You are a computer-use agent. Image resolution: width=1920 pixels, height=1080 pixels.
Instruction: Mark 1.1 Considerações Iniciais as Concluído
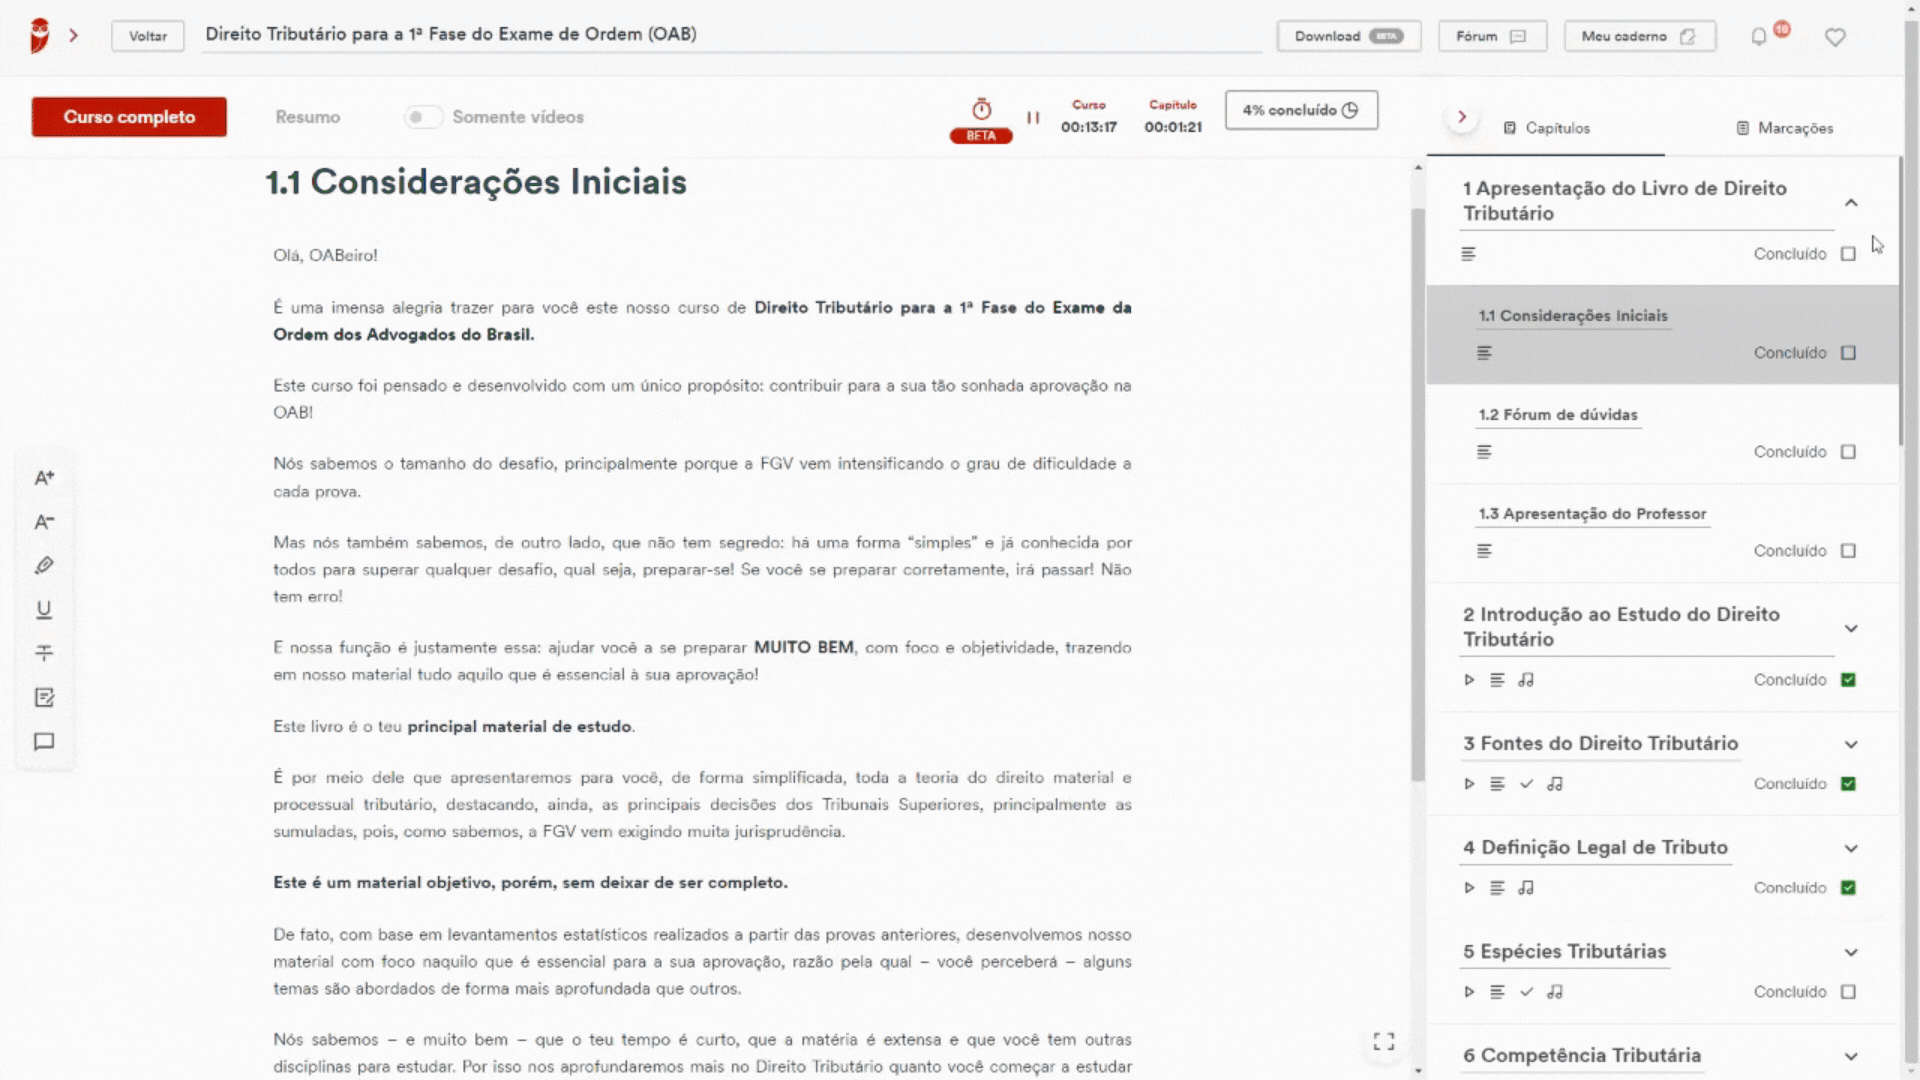pyautogui.click(x=1848, y=353)
